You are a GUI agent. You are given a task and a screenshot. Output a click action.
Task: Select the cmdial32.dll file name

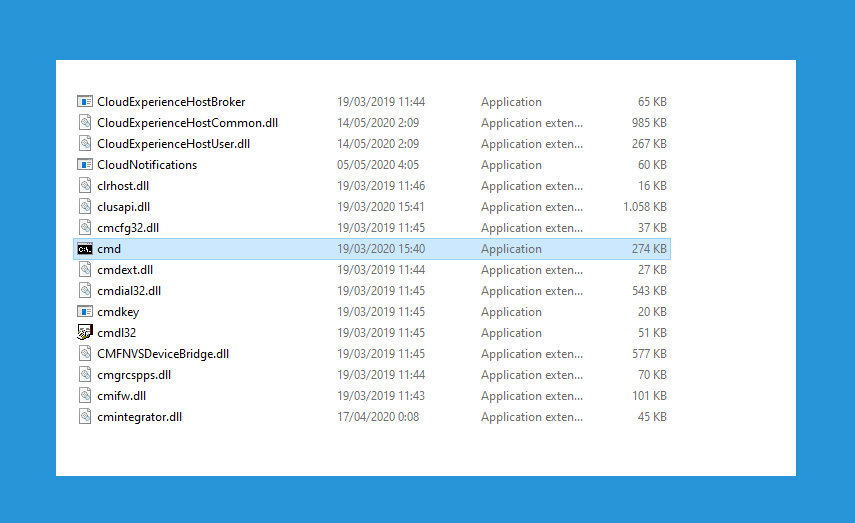129,291
